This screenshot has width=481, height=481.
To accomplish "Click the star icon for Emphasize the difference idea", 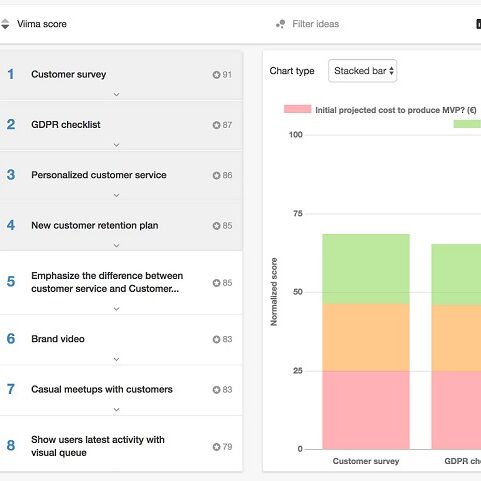I will [x=216, y=283].
